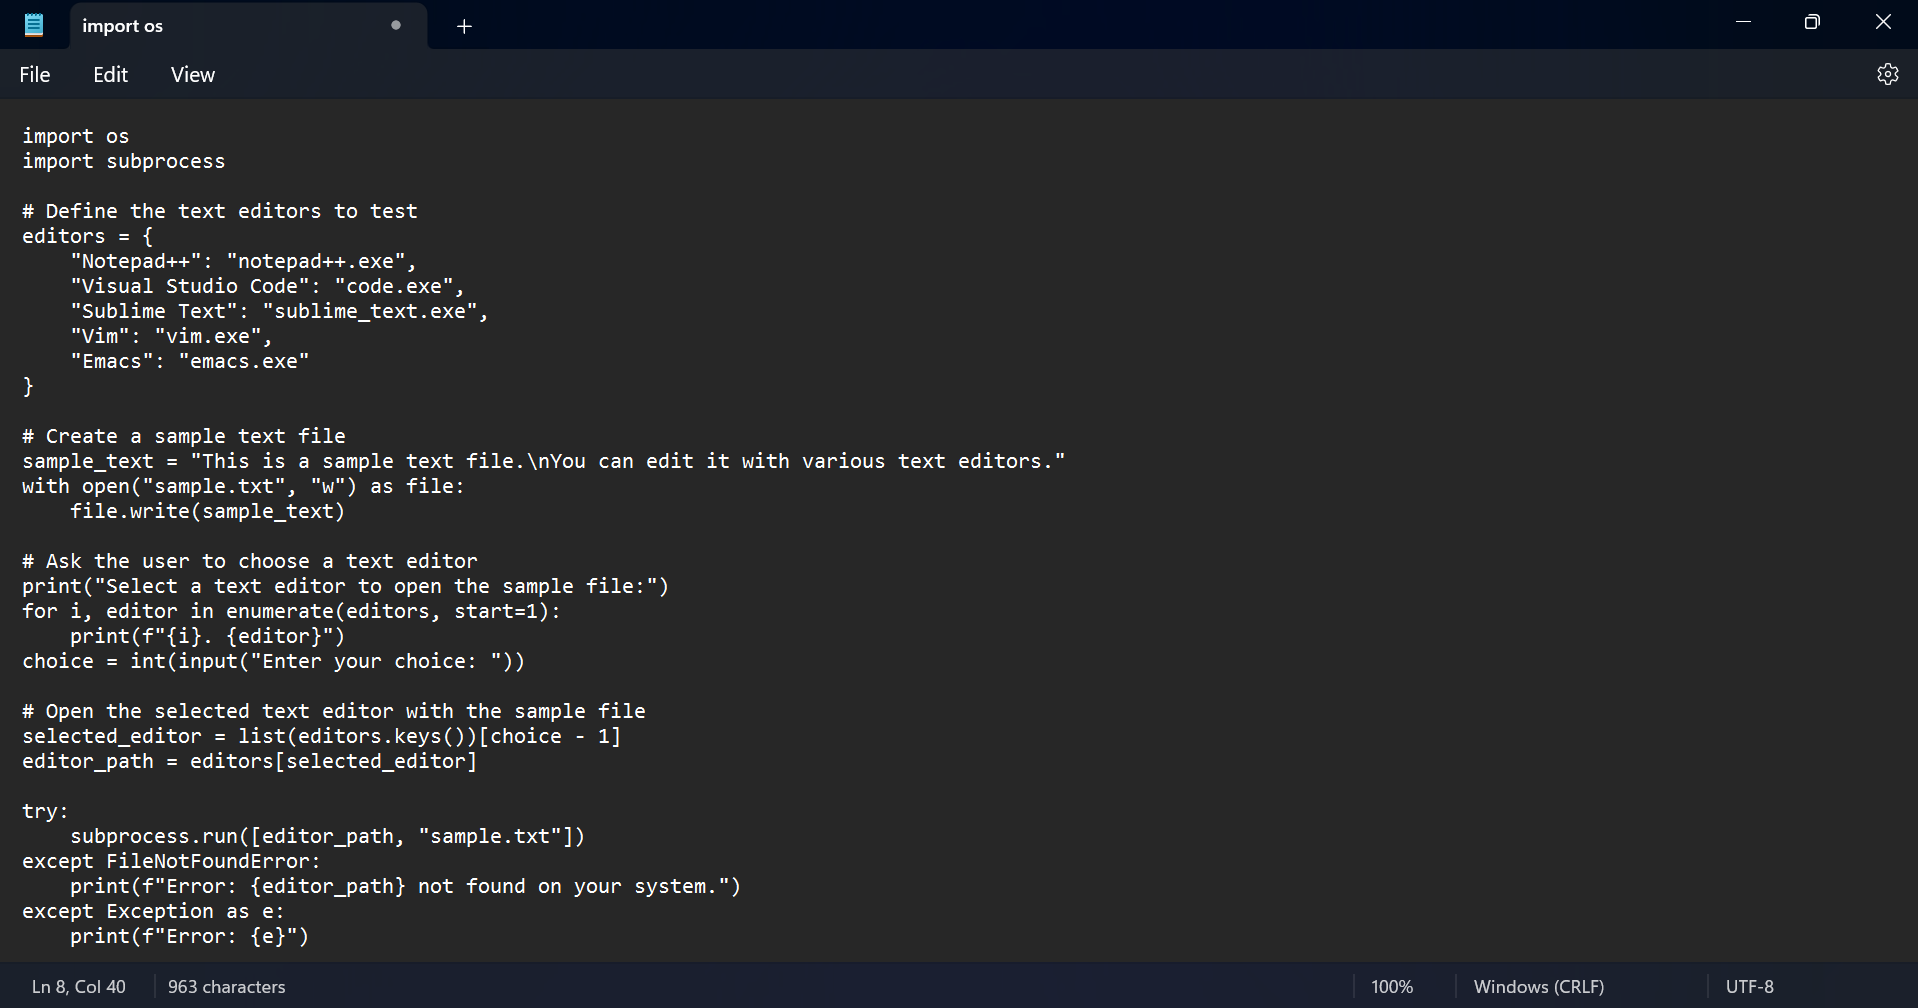1918x1008 pixels.
Task: Click the word subprocess in line 2
Action: 166,161
